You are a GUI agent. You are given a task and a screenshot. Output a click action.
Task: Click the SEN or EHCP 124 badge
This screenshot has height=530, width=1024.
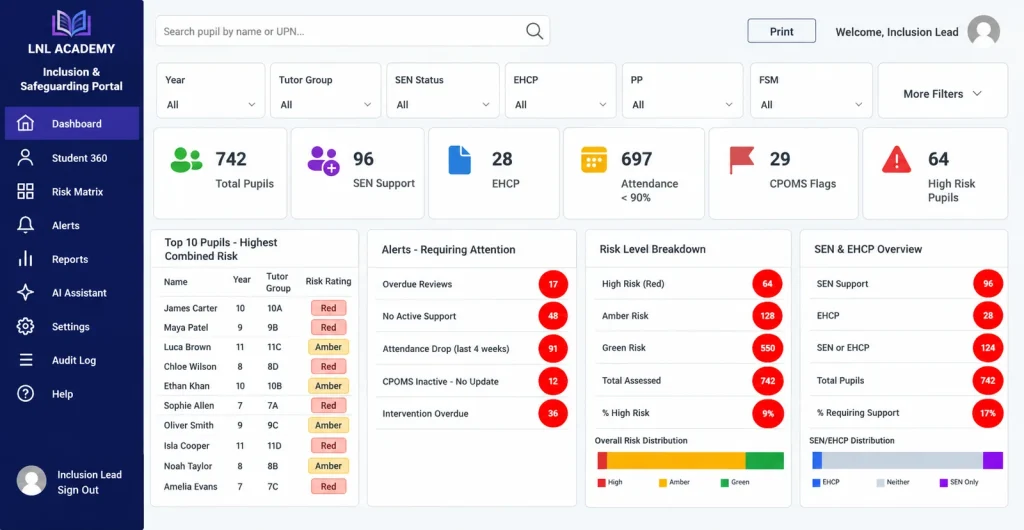point(988,348)
